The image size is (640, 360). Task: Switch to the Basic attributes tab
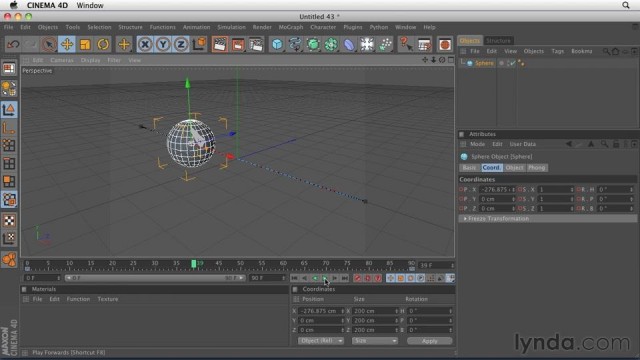tap(469, 168)
